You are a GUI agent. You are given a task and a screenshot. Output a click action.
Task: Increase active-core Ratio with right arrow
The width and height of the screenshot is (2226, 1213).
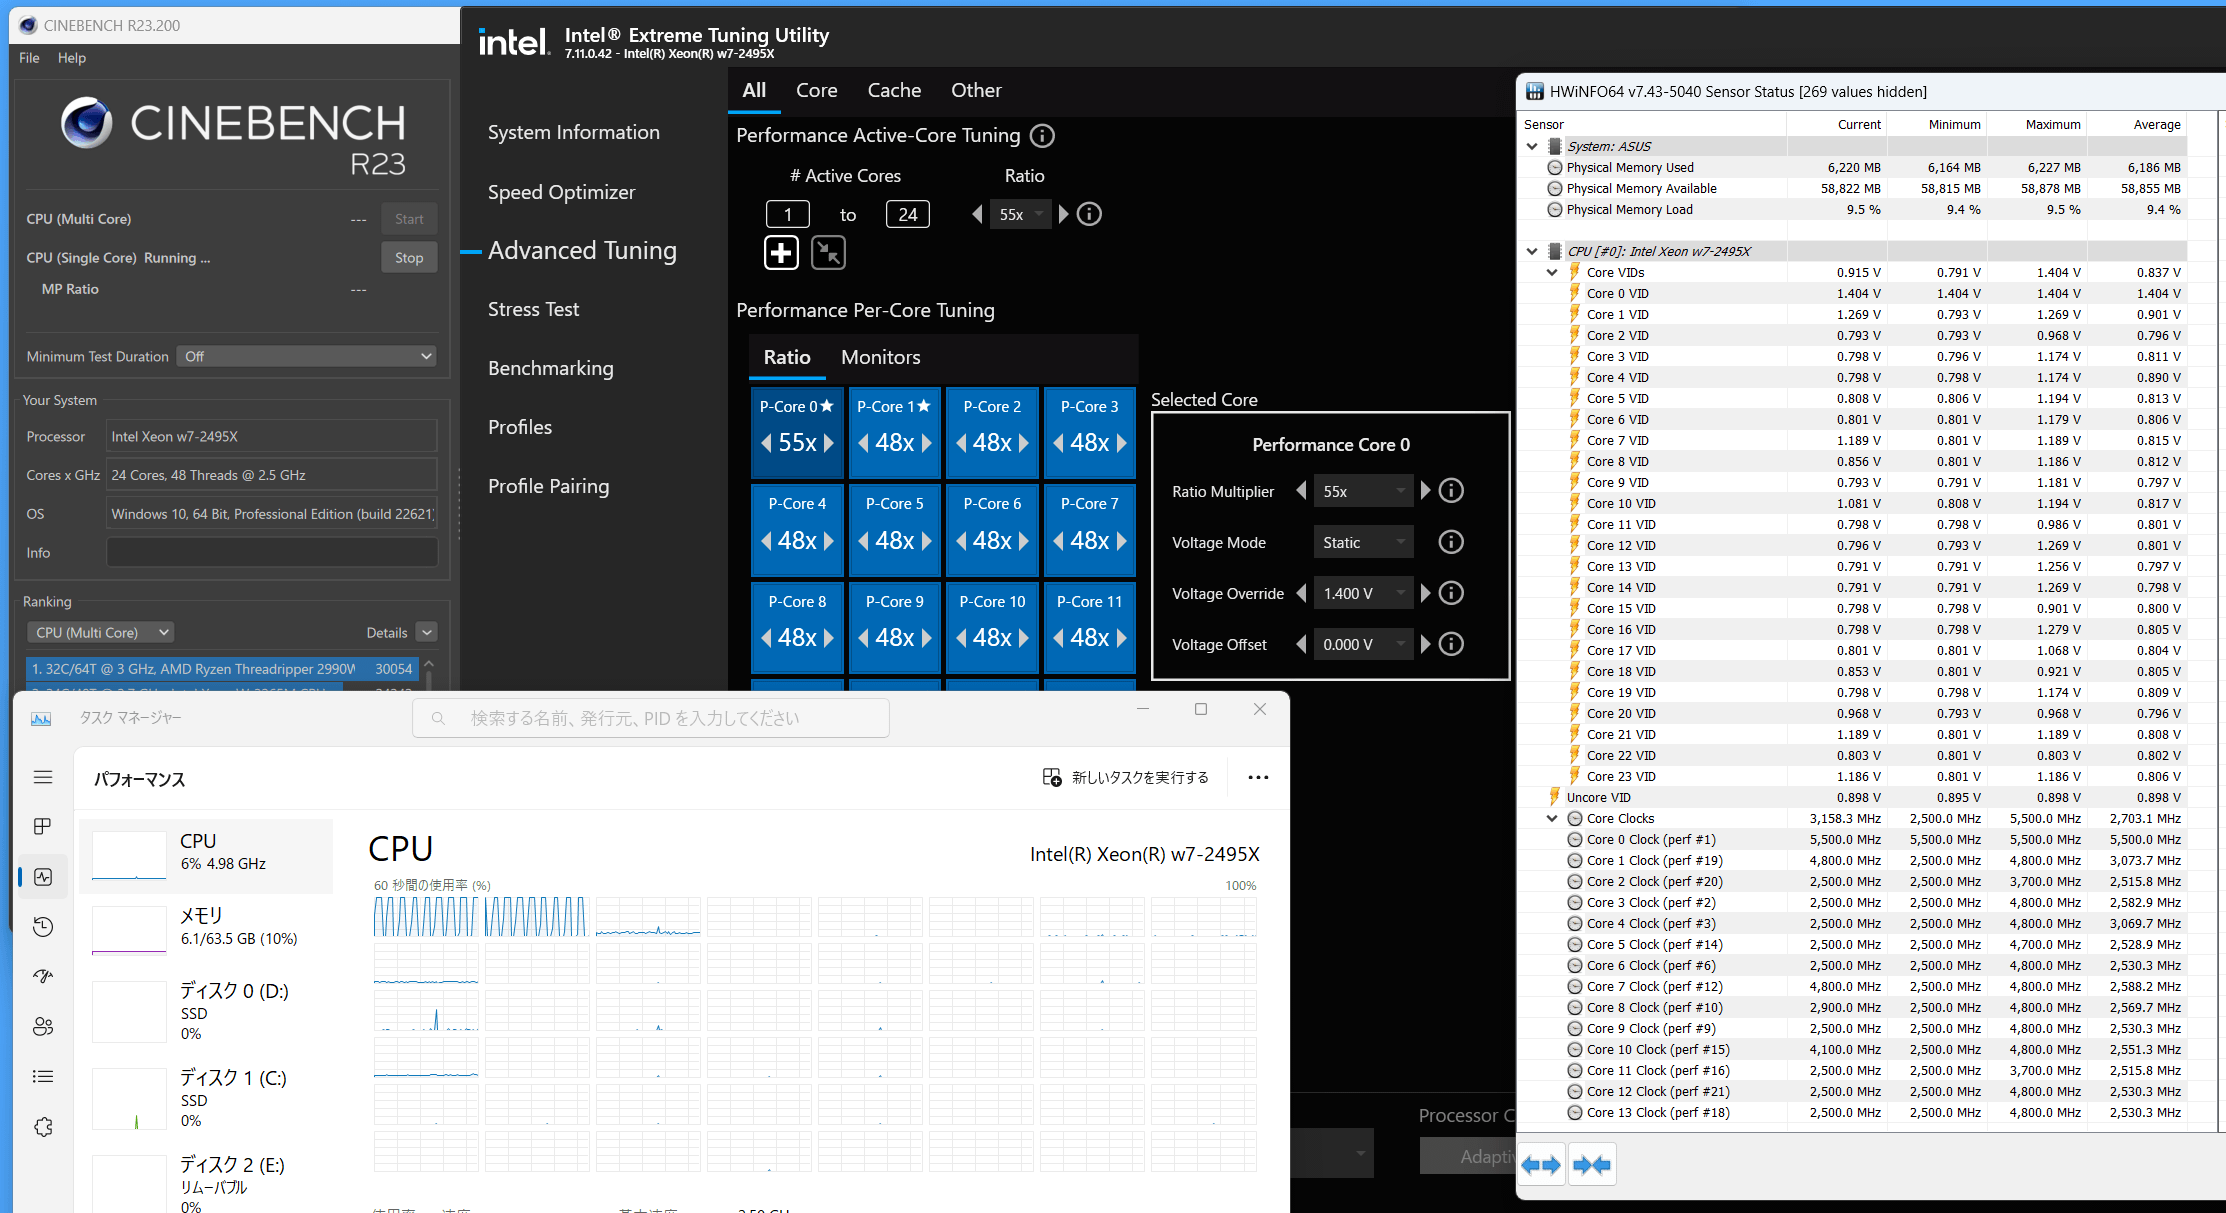(x=1063, y=214)
